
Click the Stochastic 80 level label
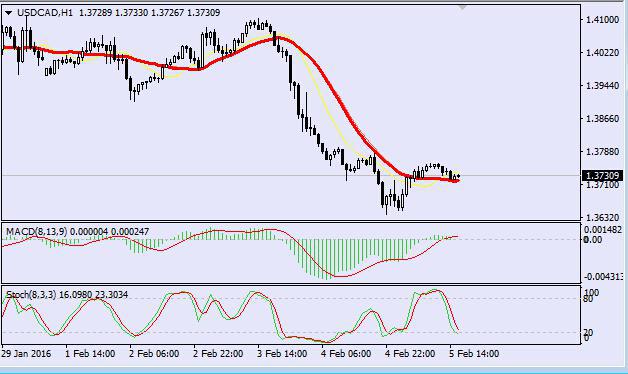point(588,299)
